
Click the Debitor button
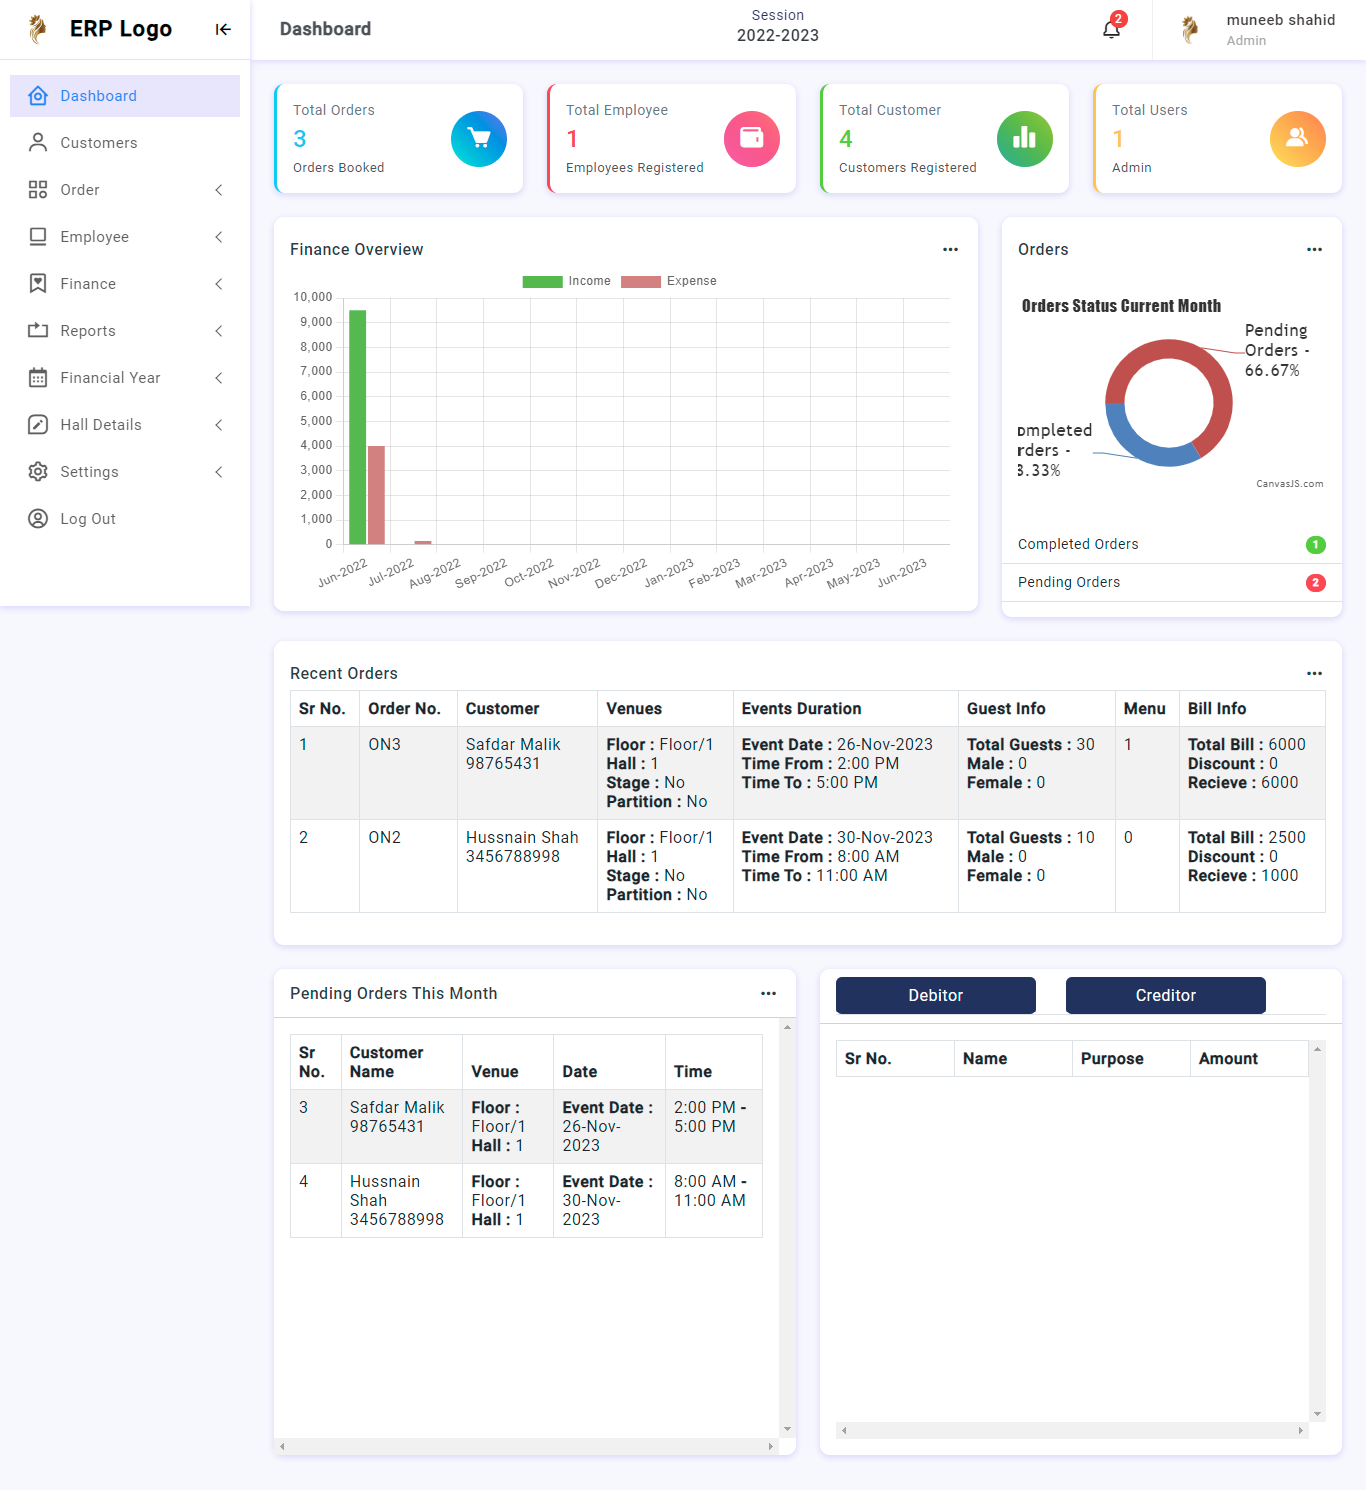(x=935, y=995)
